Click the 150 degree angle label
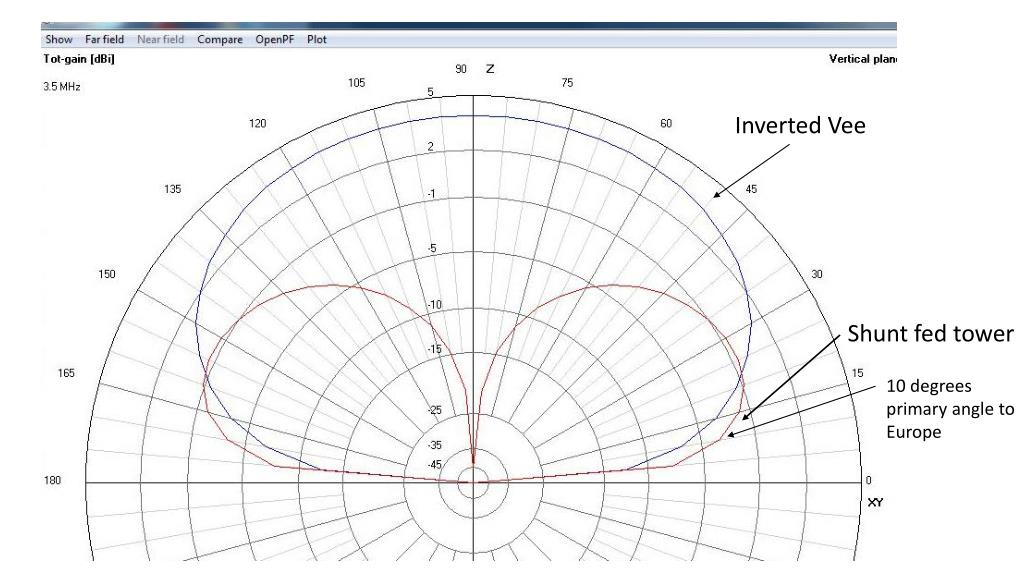Viewport: 1024px width, 576px height. click(x=107, y=274)
